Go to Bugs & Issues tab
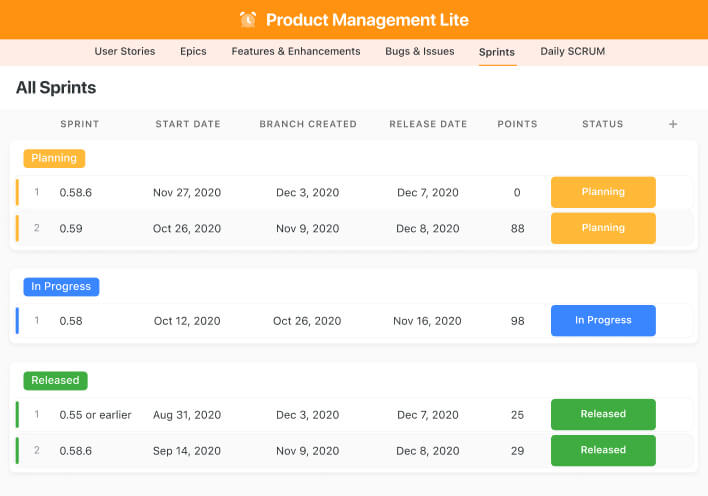 click(419, 52)
